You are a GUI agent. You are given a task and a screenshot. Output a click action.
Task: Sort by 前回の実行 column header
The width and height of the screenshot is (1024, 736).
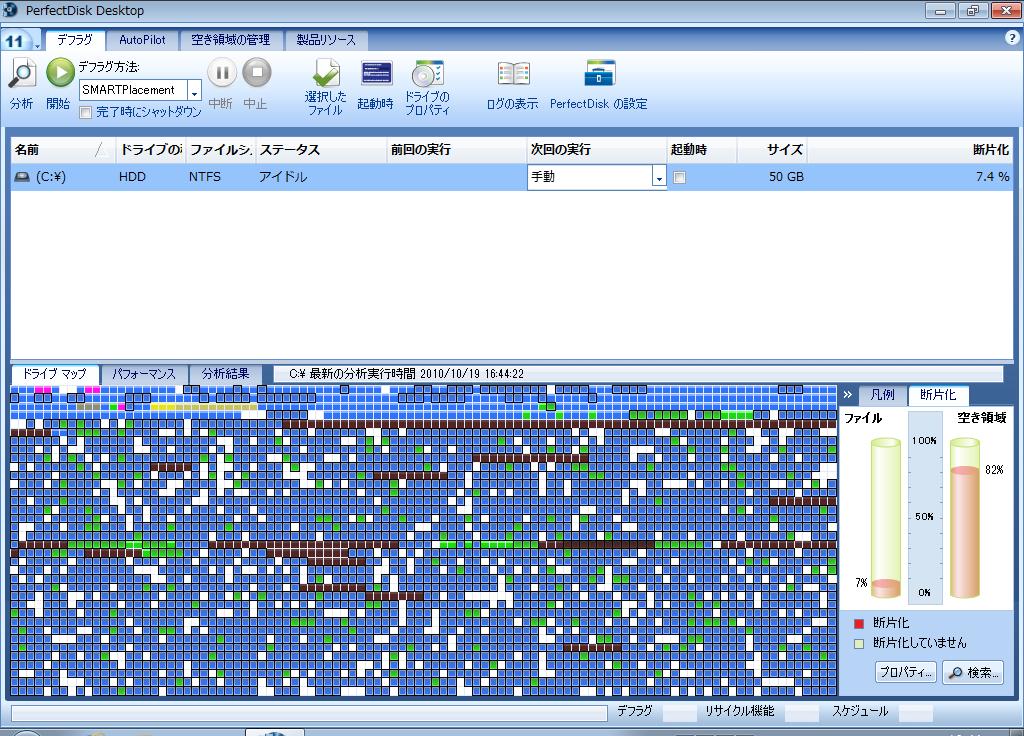[x=456, y=150]
